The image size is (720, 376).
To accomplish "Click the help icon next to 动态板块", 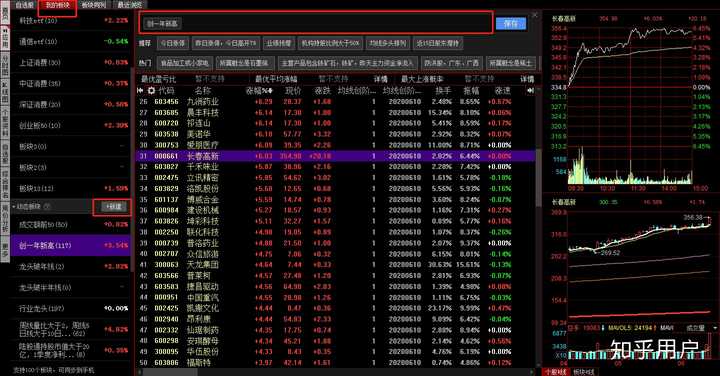I will (46, 207).
